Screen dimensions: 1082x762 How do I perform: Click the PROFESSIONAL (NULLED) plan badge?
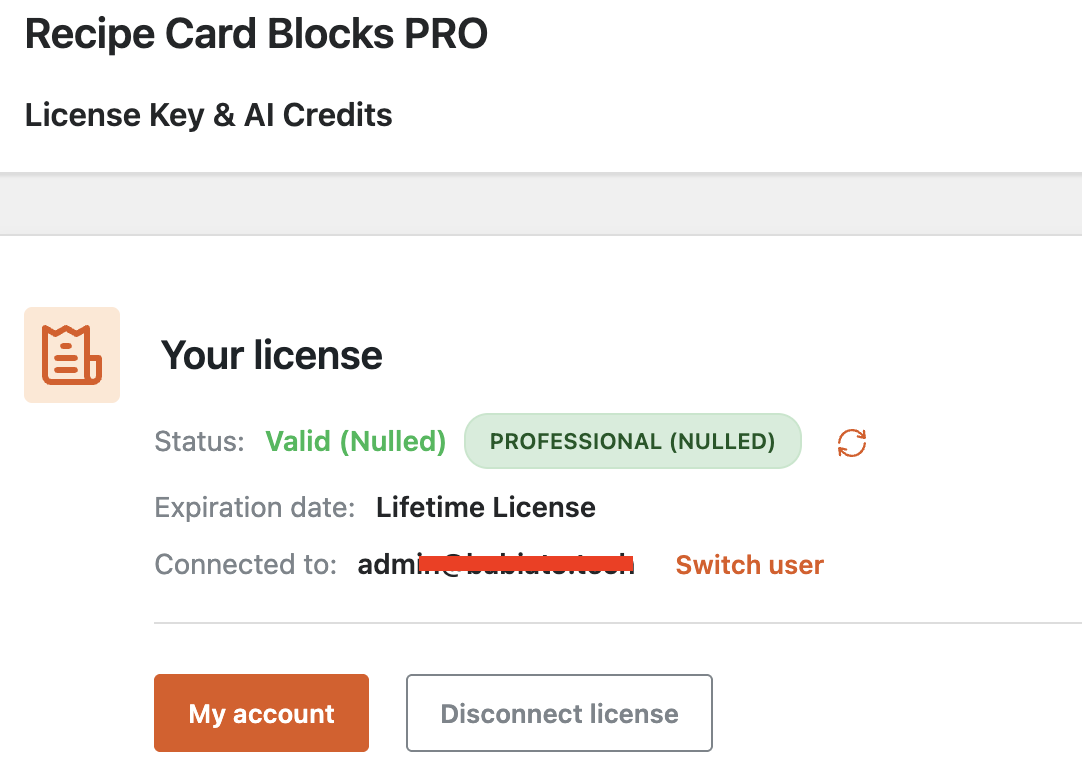point(633,441)
